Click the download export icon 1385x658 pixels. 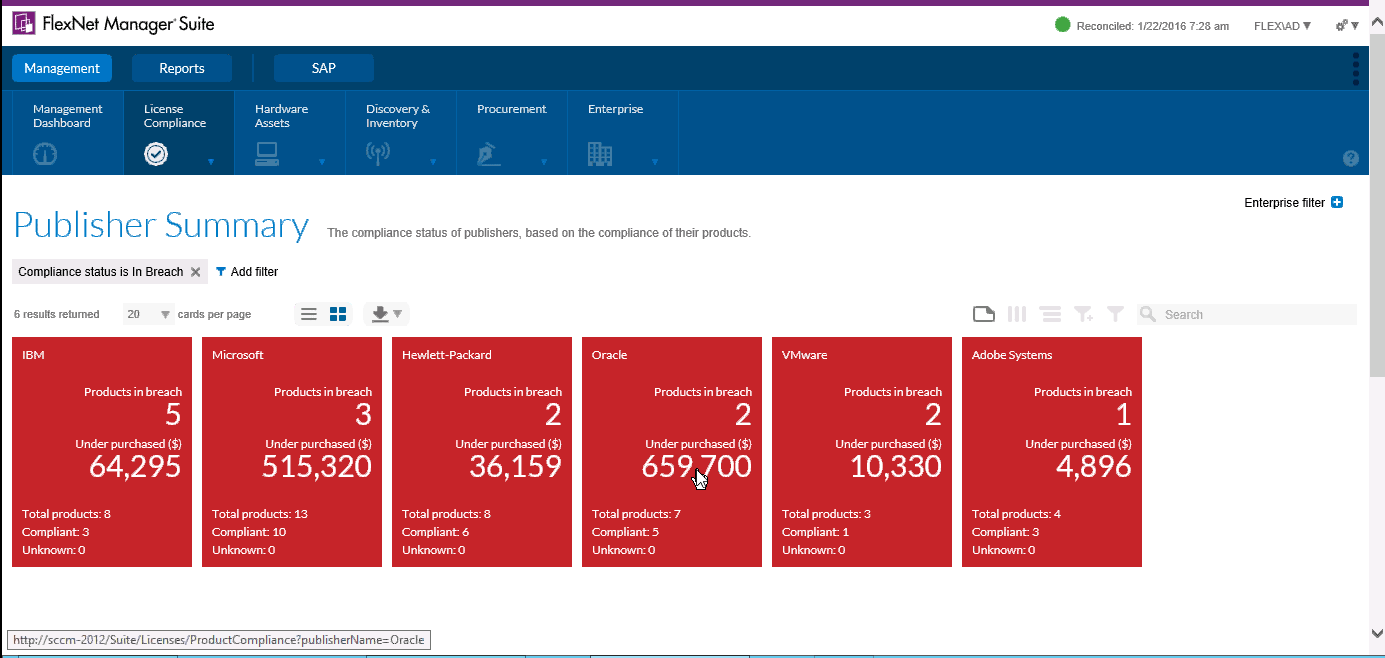point(380,314)
